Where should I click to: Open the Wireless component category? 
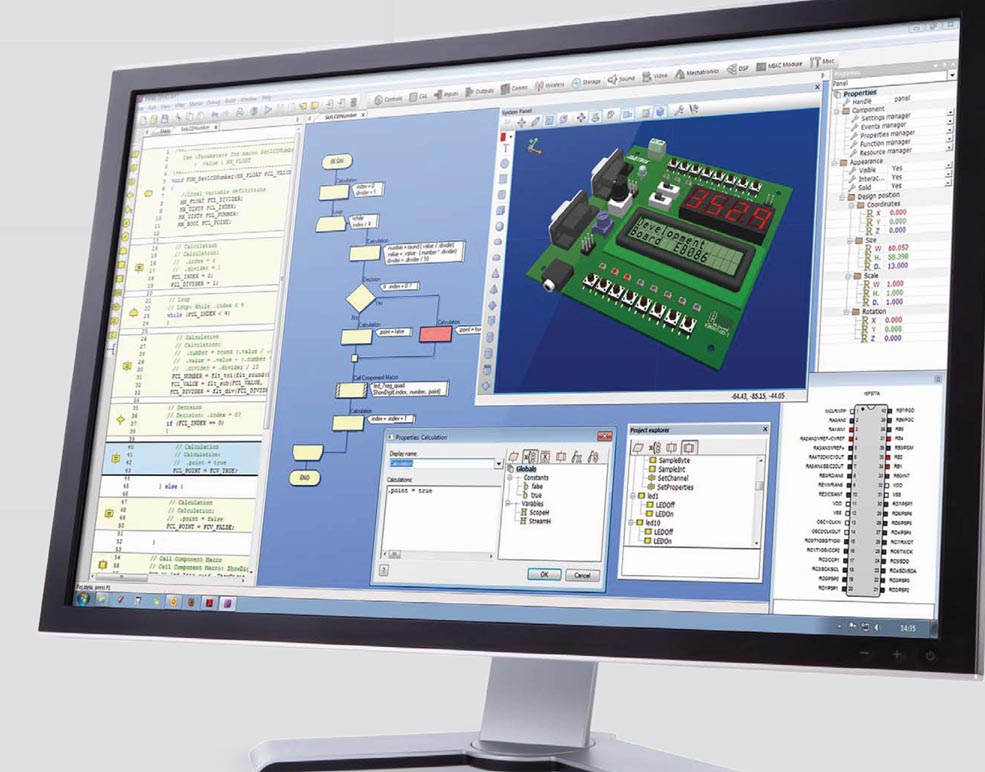pos(550,85)
